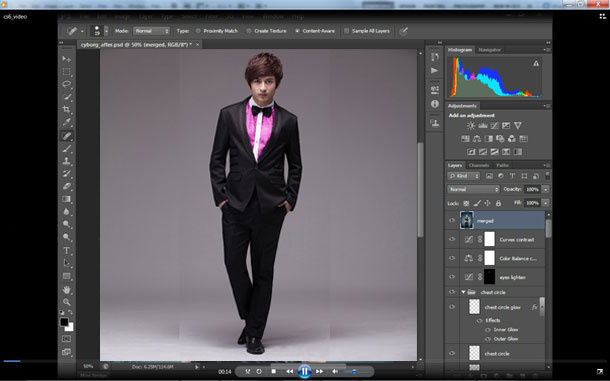Image resolution: width=610 pixels, height=381 pixels.
Task: Add a Vibrance adjustment
Action: coord(518,126)
